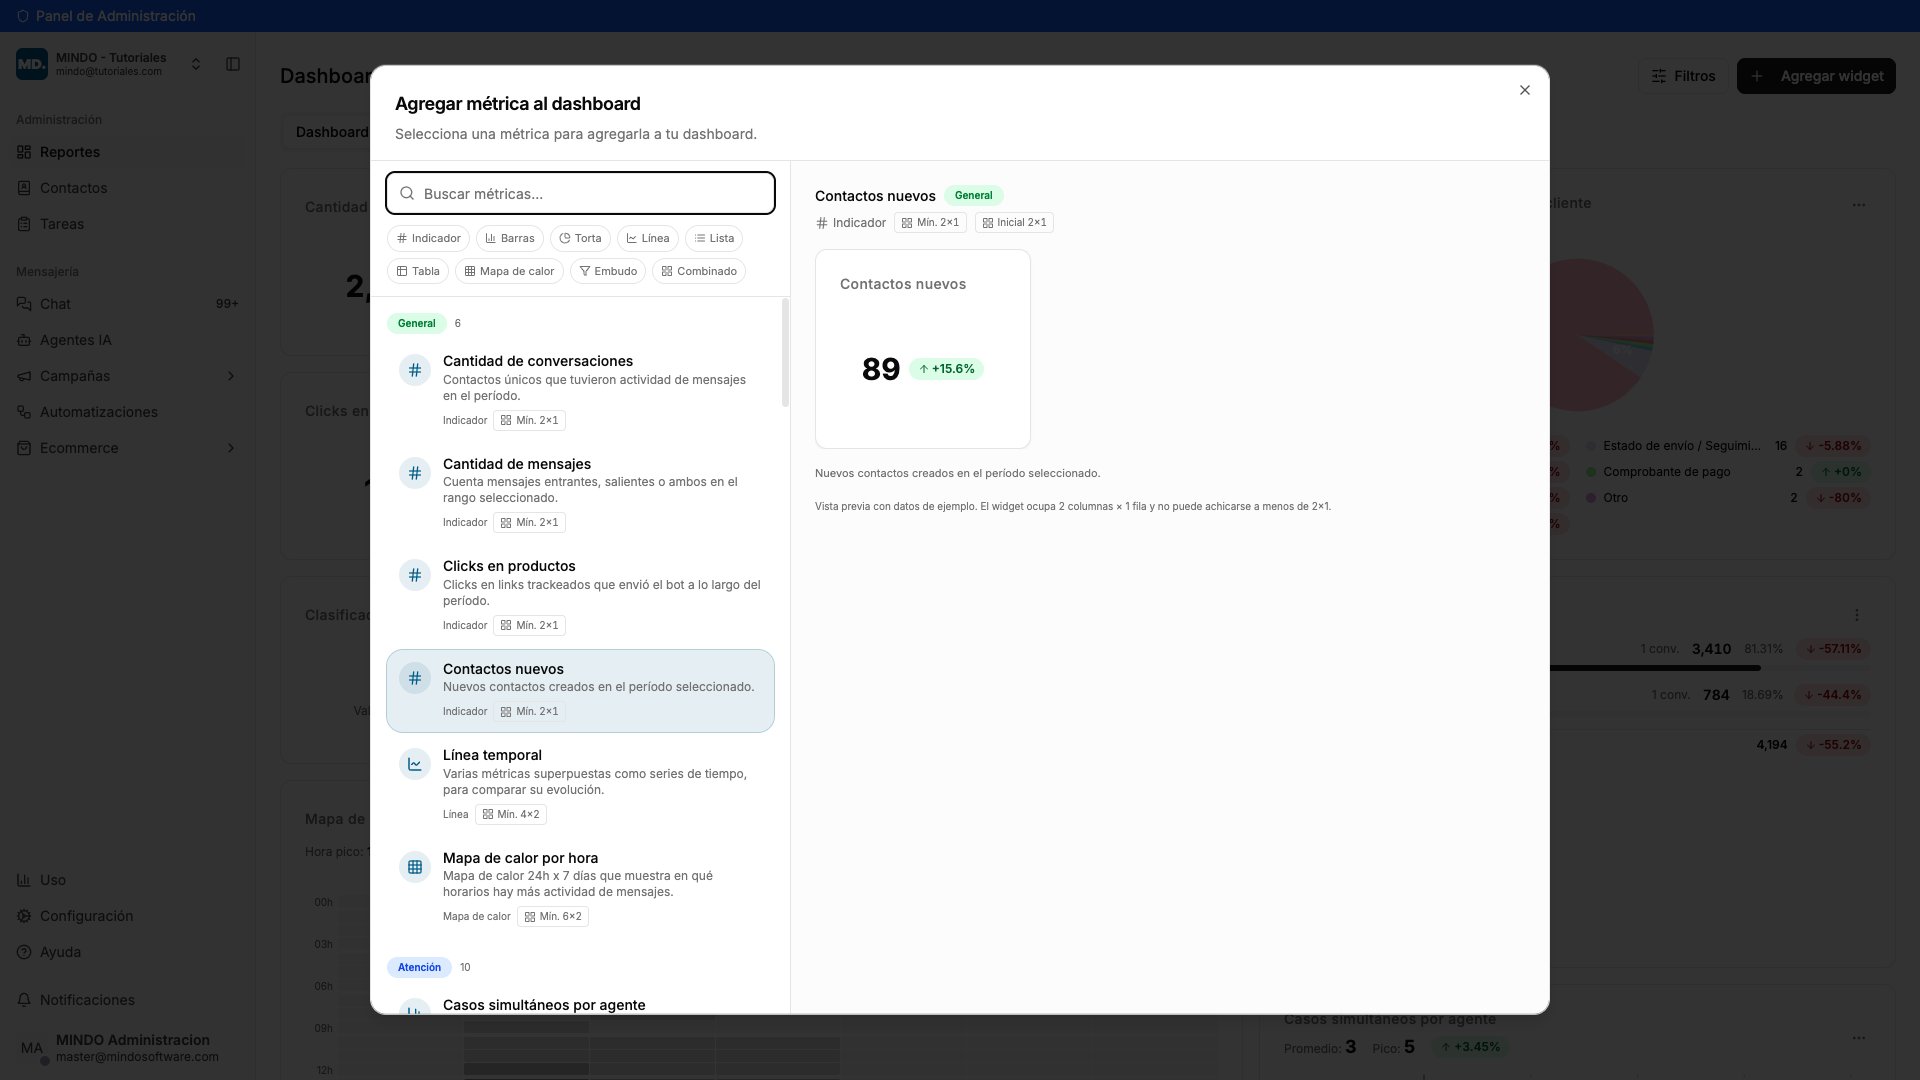Click the Inicial 2×1 size badge
Screen dimensions: 1920x1080
pyautogui.click(x=1014, y=222)
